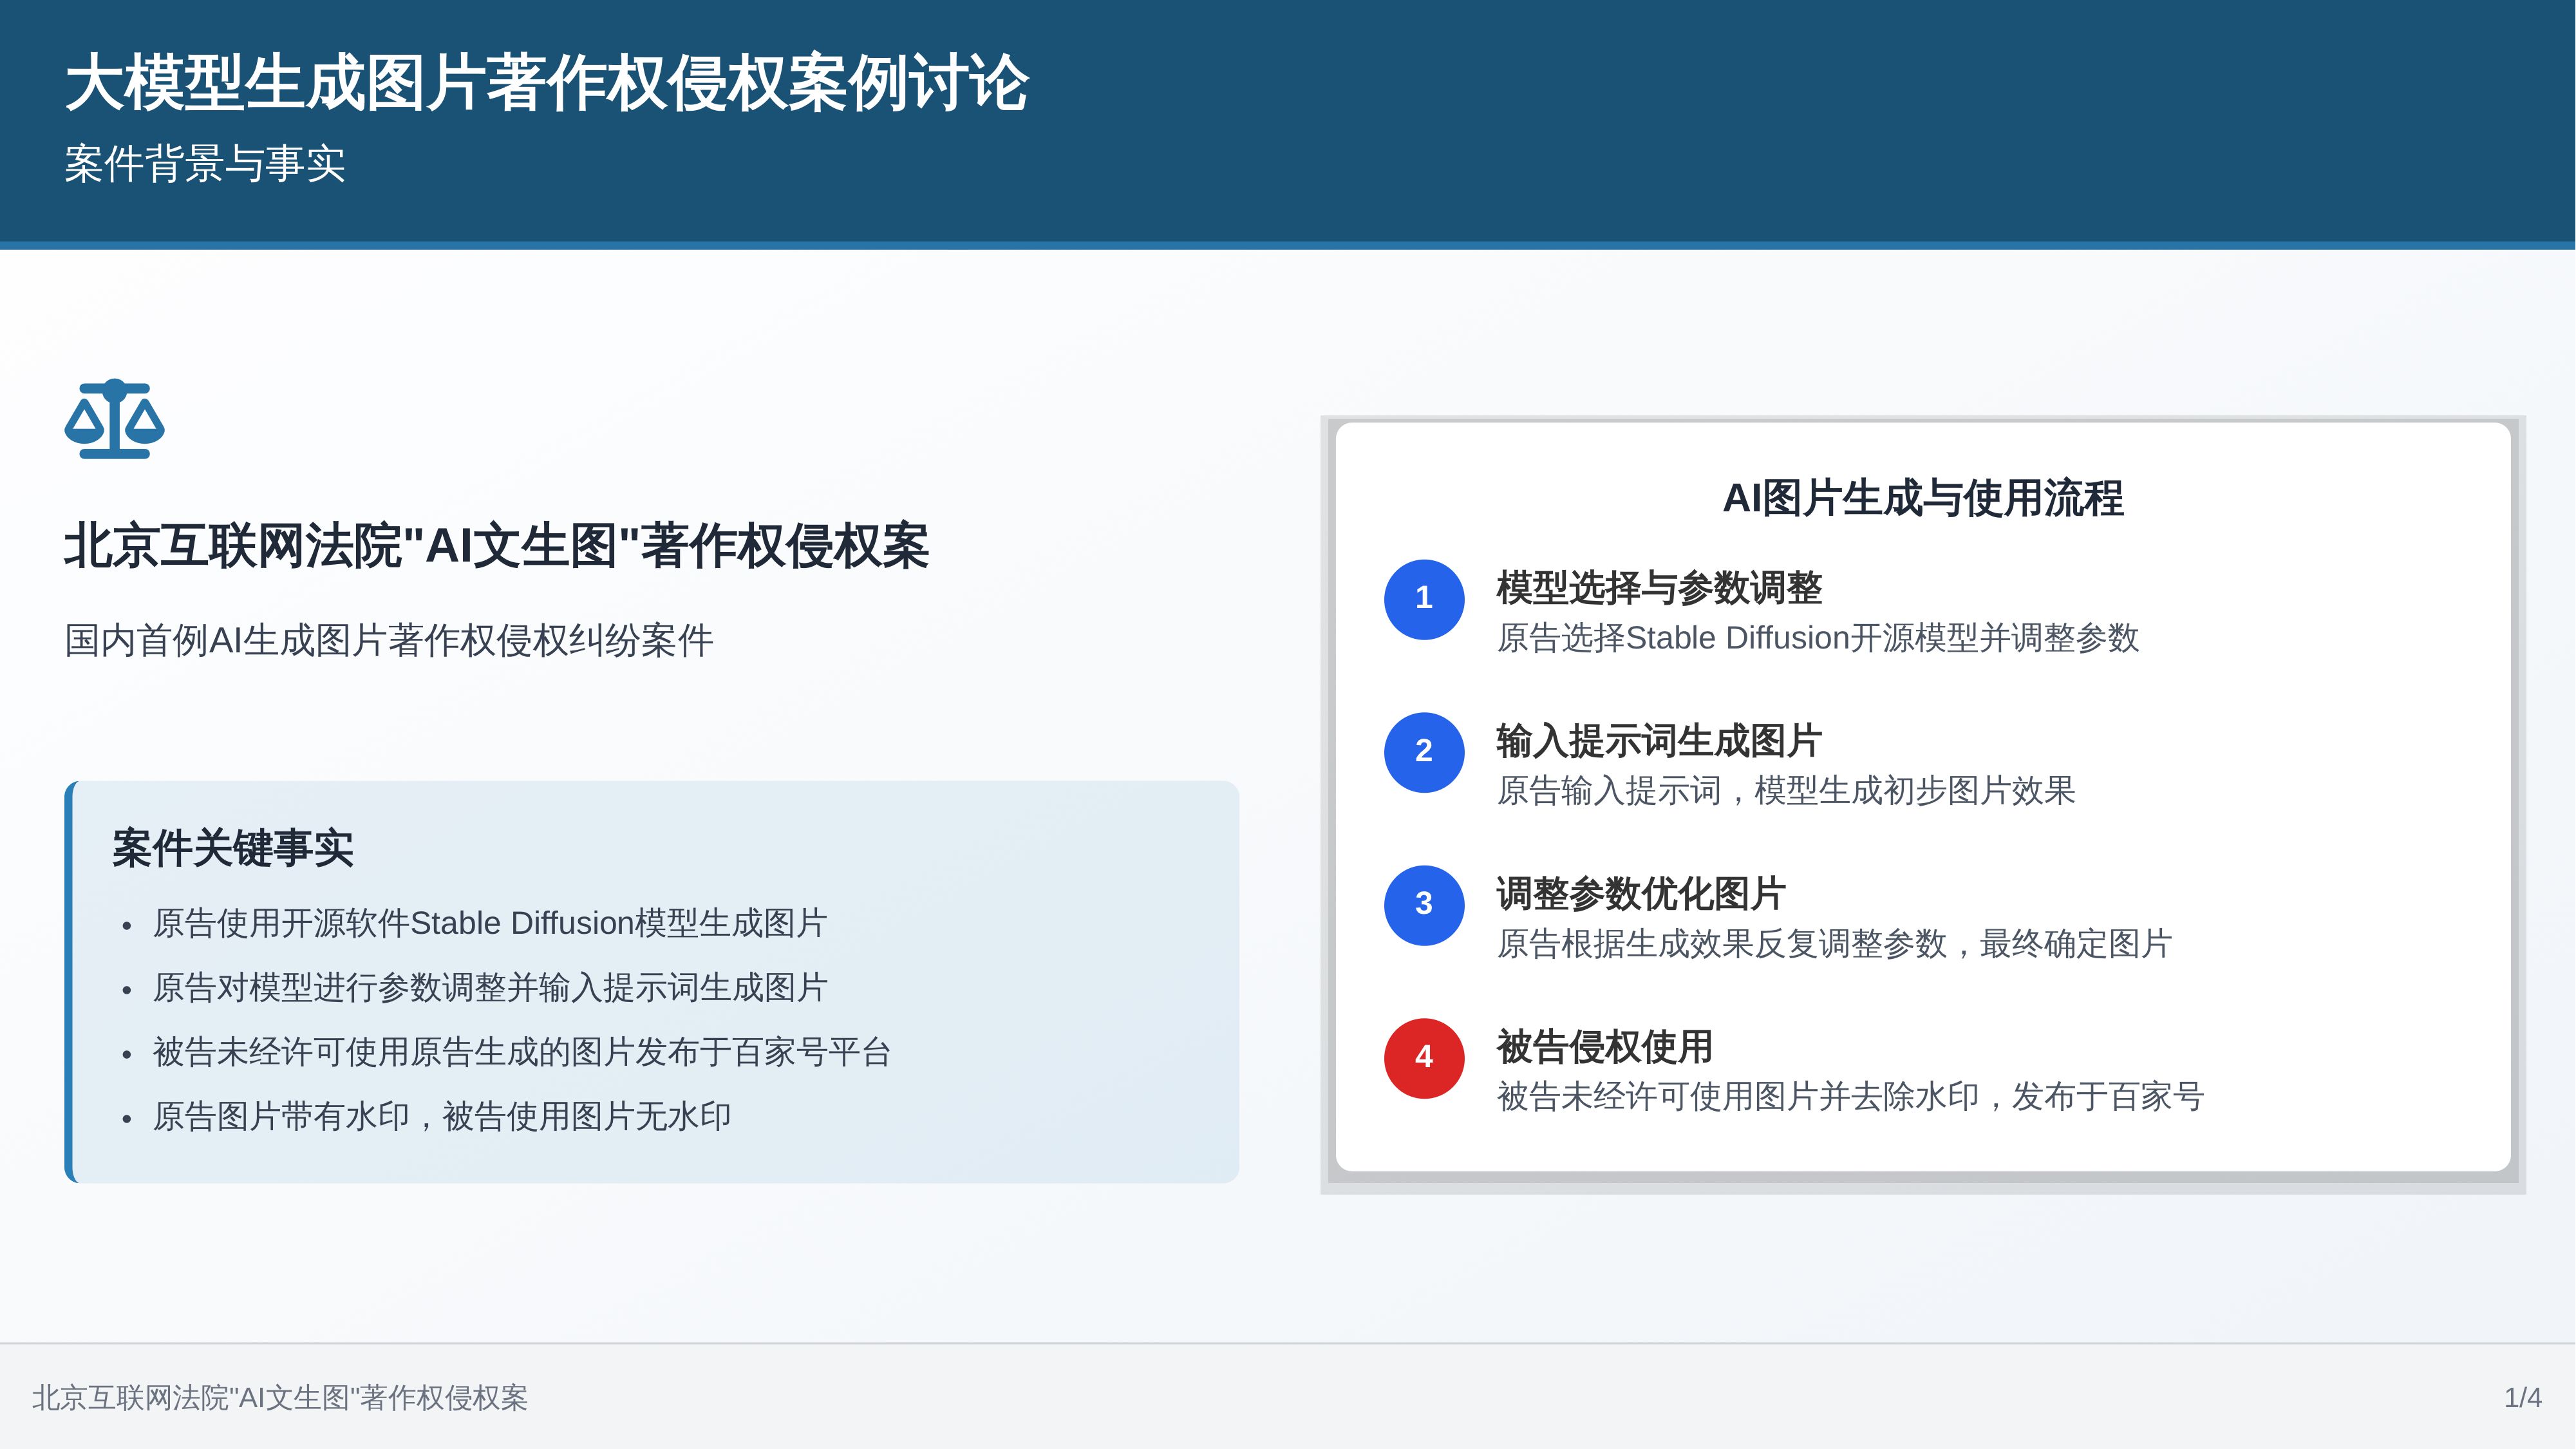
Task: Click the AI图片生成与使用流程 card title
Action: [1922, 498]
